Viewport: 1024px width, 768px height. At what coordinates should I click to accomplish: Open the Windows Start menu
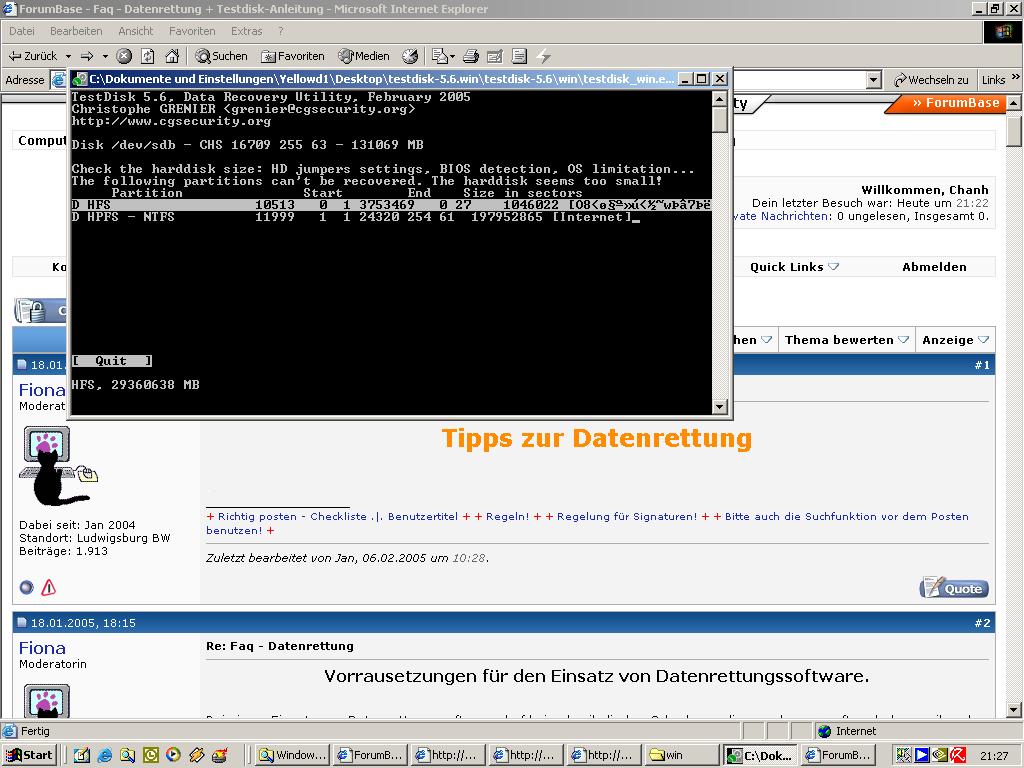[x=30, y=756]
